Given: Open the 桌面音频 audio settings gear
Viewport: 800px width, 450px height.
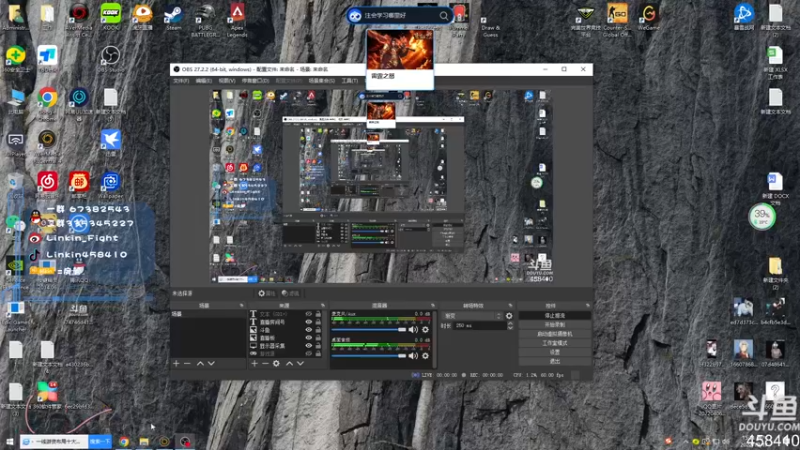Looking at the screenshot, I should (426, 355).
